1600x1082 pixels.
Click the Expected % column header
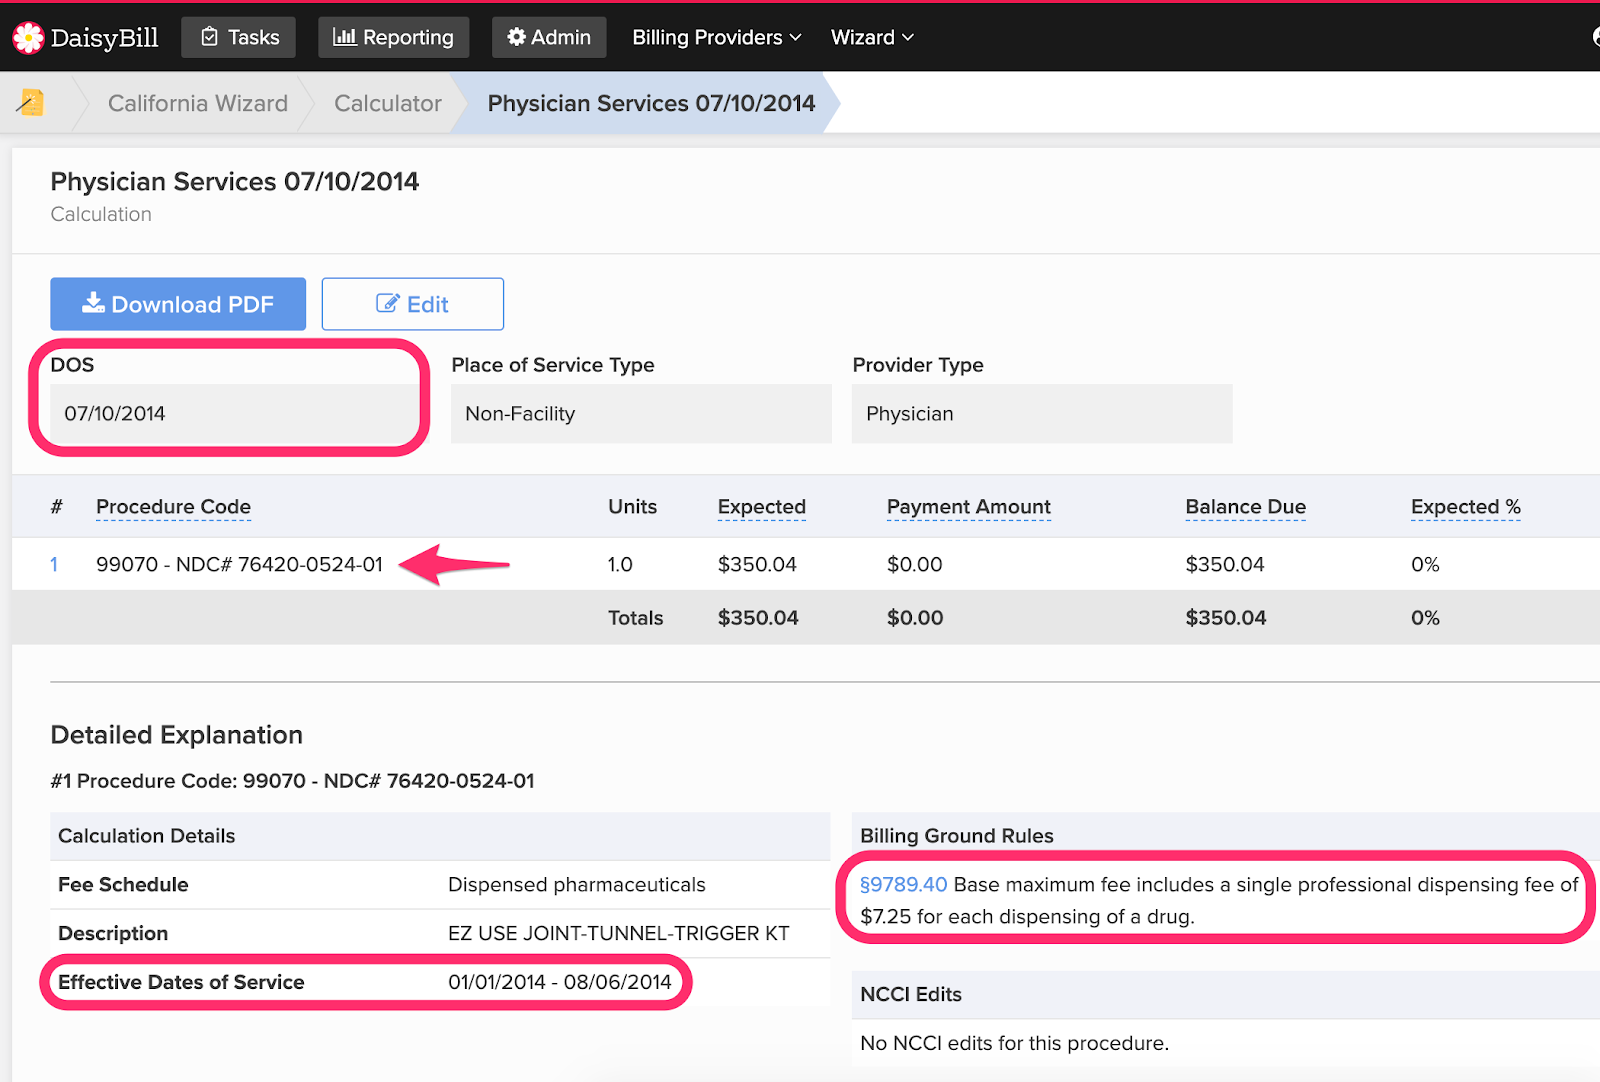click(x=1465, y=507)
